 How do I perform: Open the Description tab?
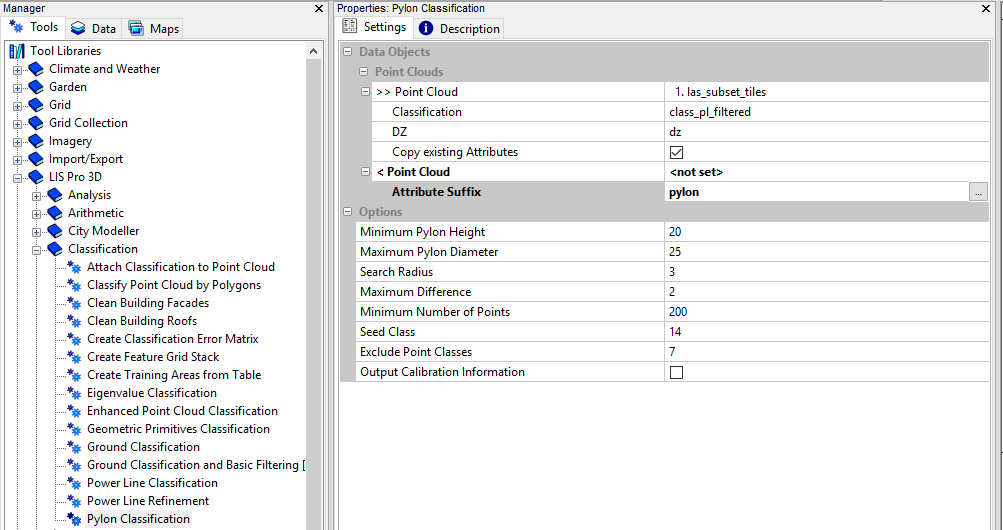459,29
